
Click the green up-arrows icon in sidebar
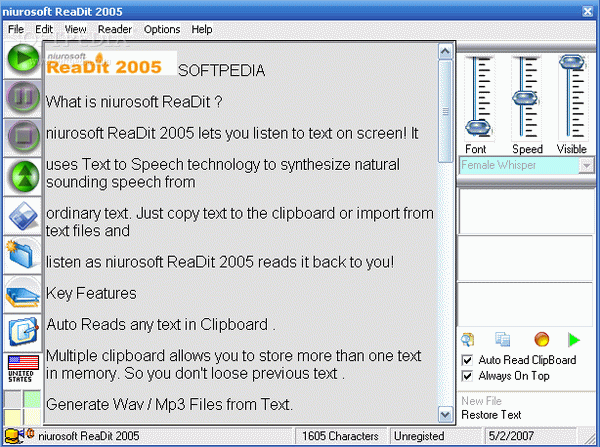coord(22,178)
